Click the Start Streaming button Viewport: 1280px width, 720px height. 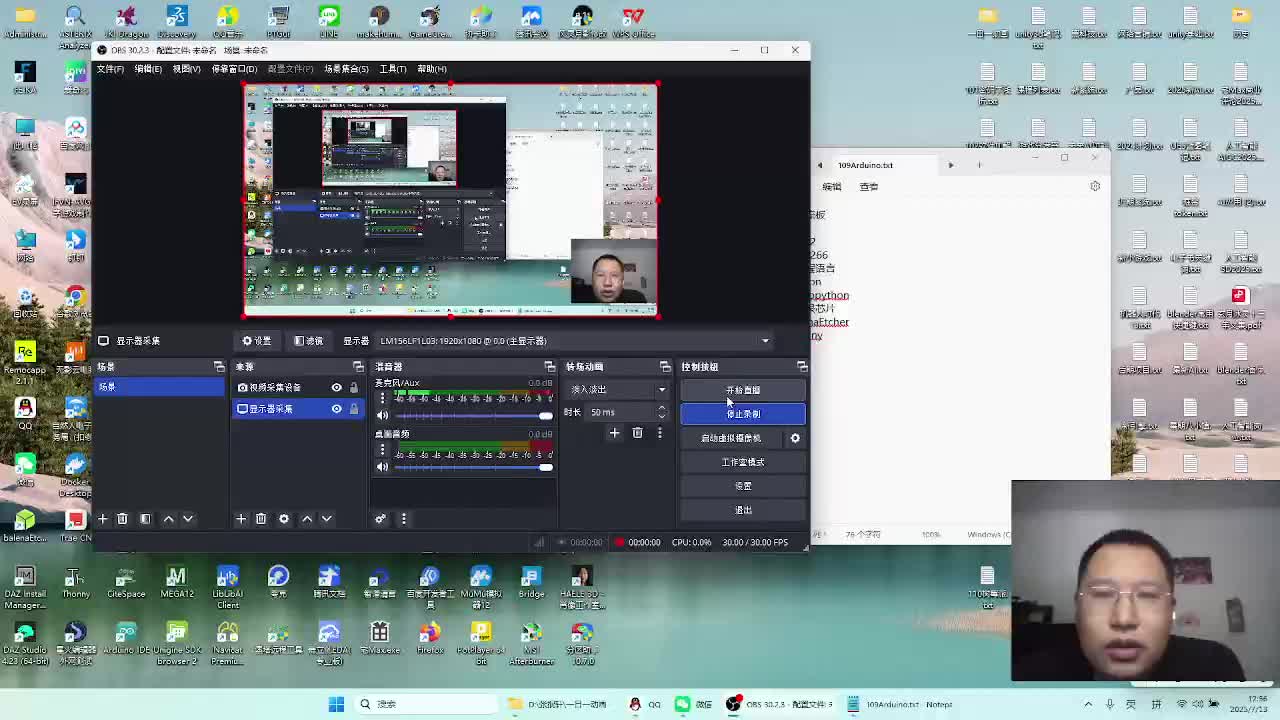click(743, 390)
